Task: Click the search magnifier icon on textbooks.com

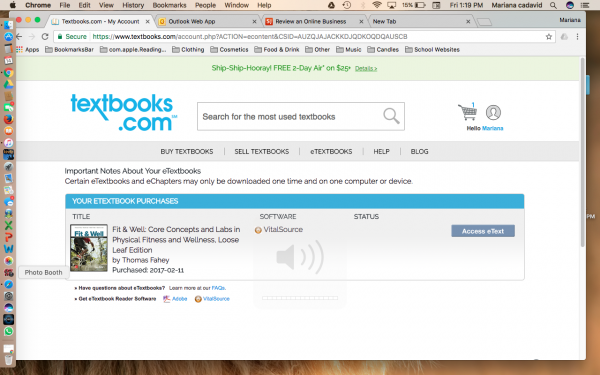Action: pyautogui.click(x=391, y=116)
